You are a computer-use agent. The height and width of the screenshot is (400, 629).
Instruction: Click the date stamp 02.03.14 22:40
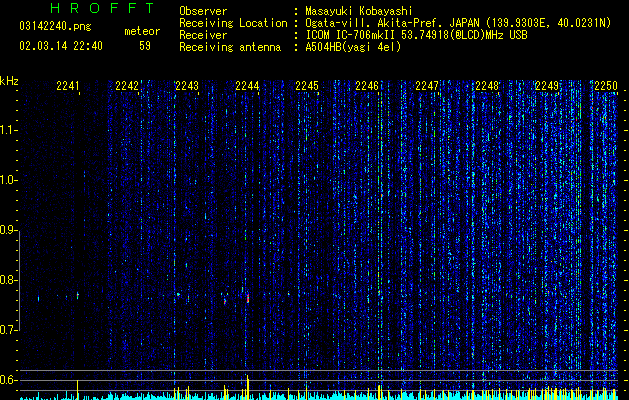61,46
